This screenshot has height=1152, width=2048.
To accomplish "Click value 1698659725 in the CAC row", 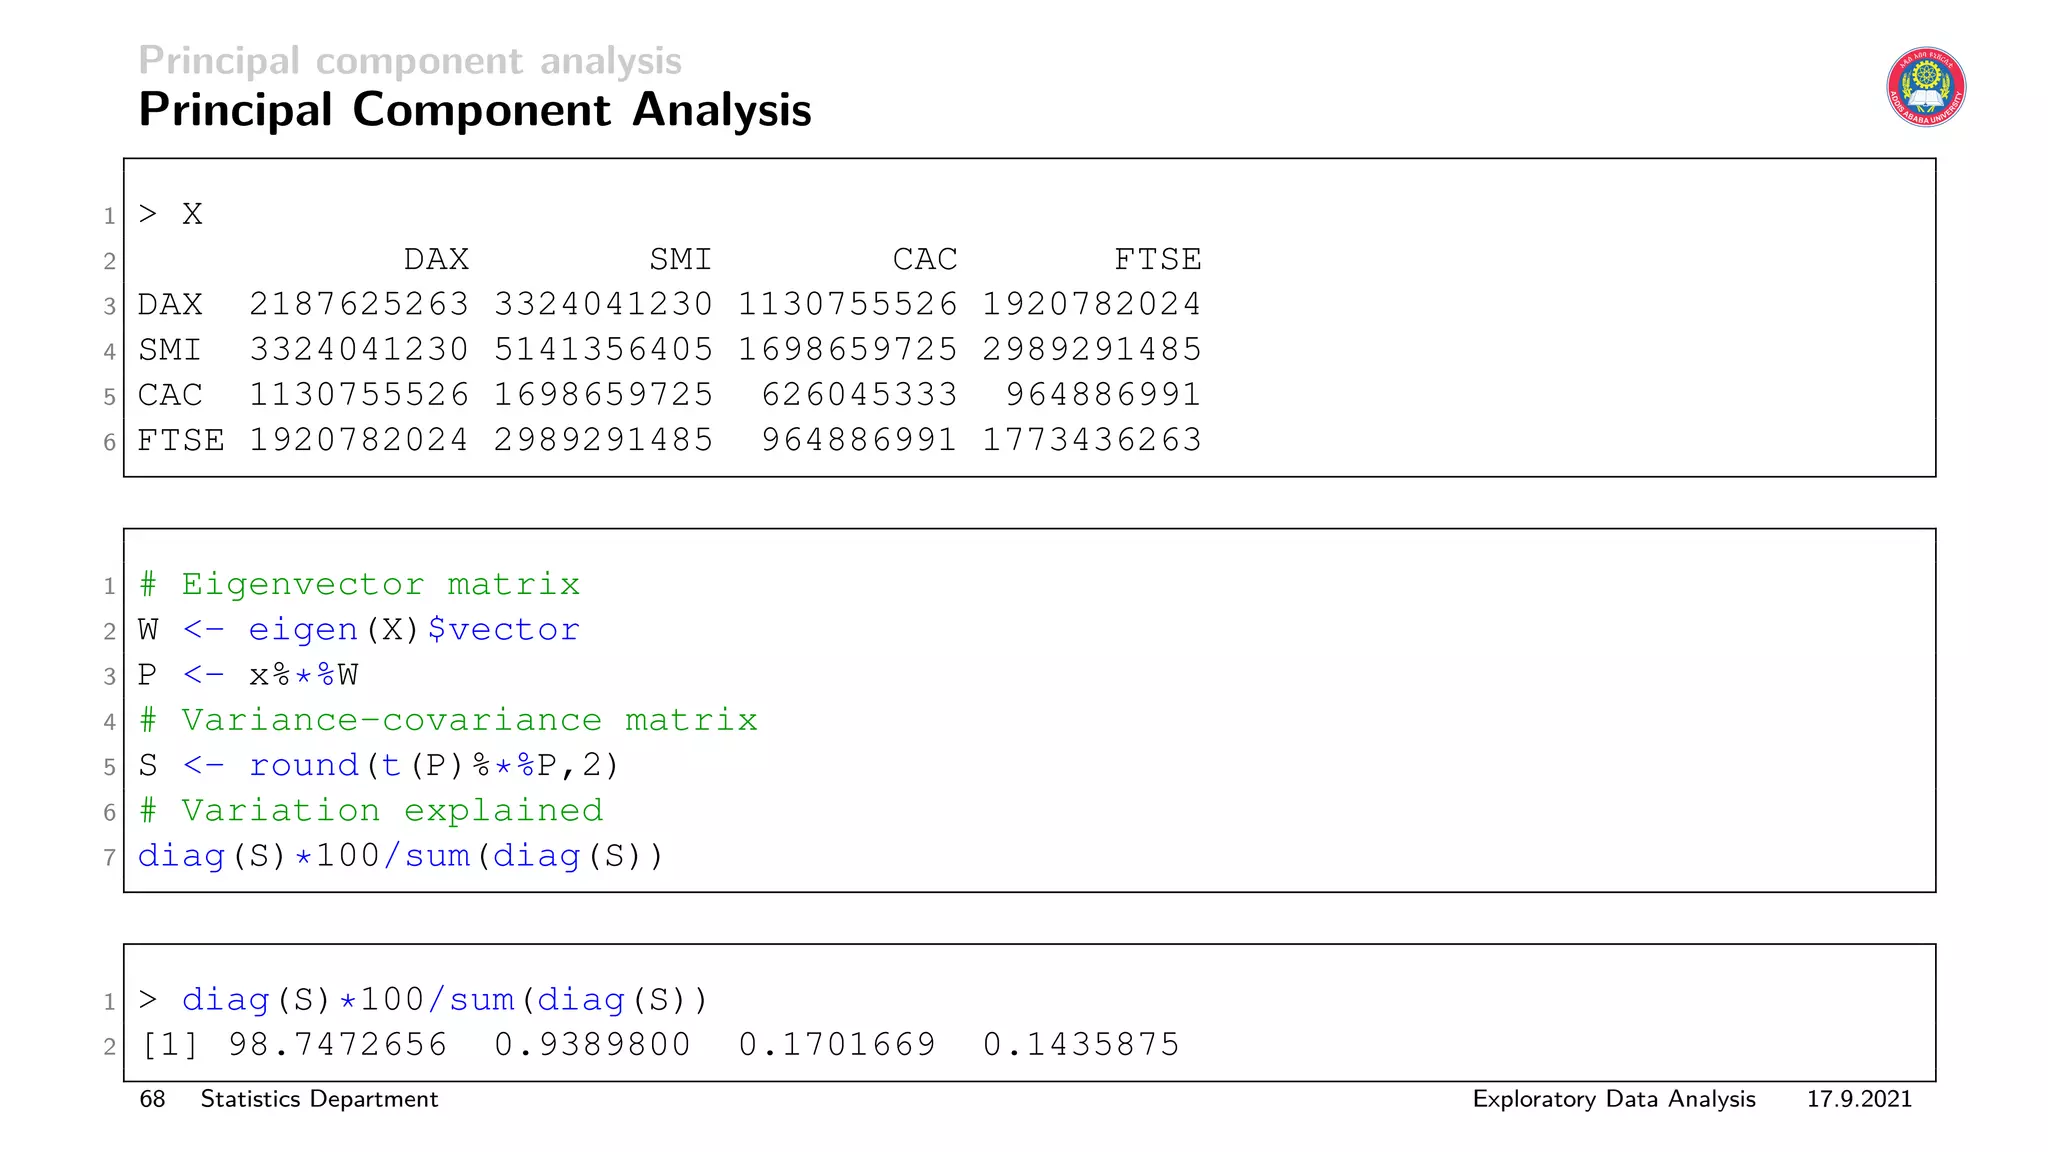I will click(x=604, y=395).
